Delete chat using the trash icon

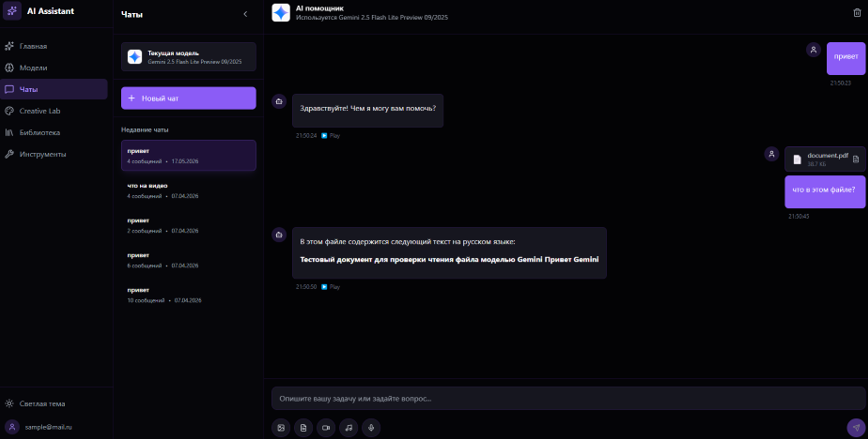coord(857,13)
